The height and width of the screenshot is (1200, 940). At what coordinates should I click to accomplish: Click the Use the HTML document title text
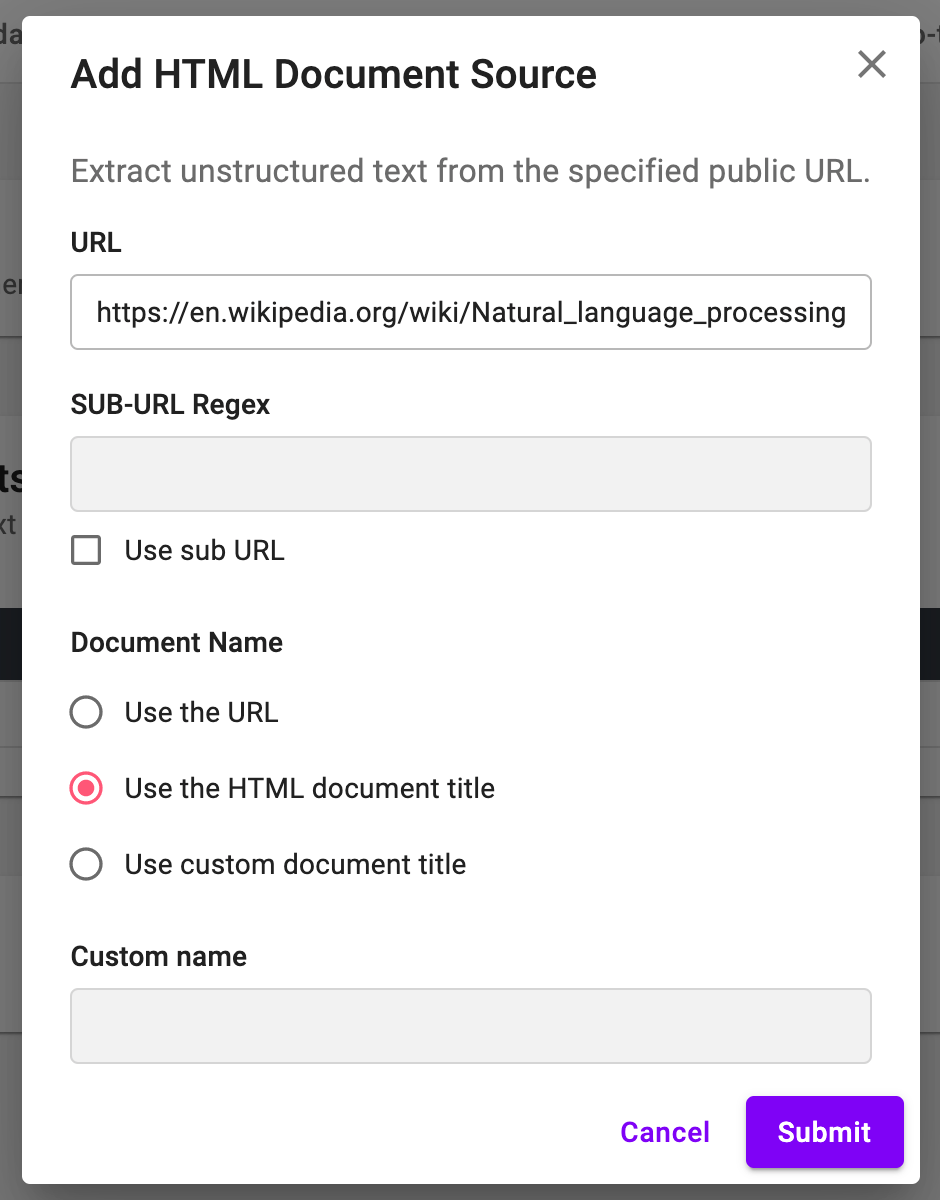(309, 788)
